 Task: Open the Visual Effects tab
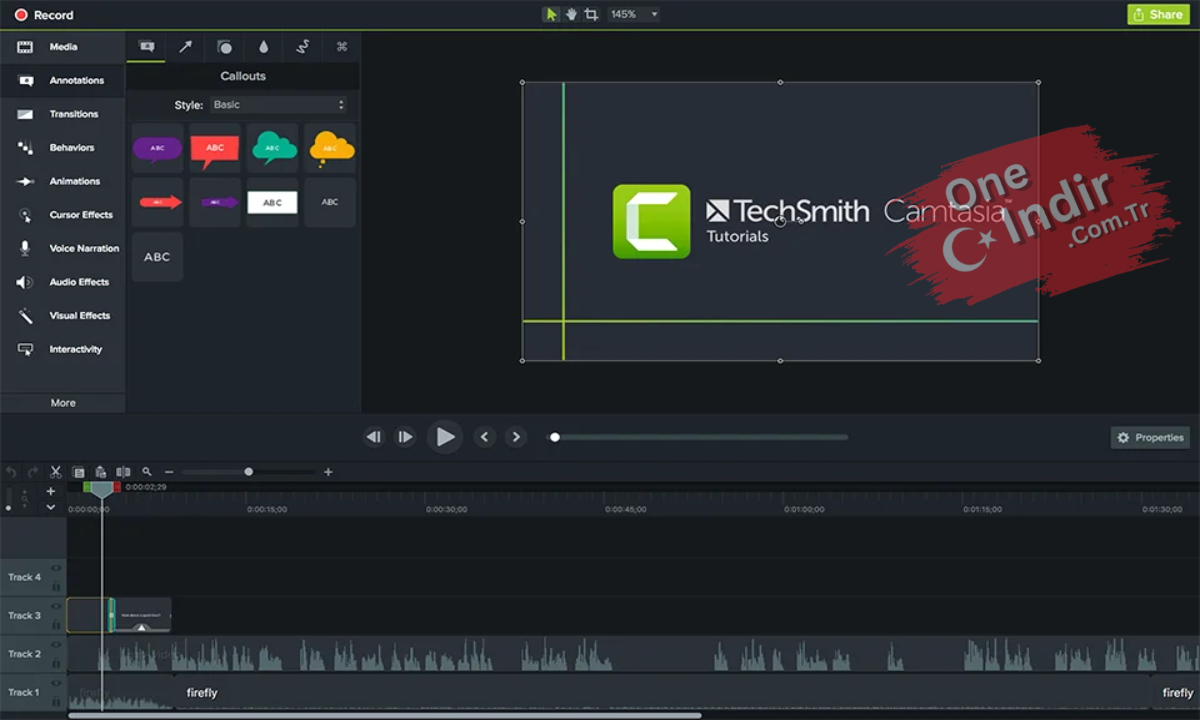[62, 315]
